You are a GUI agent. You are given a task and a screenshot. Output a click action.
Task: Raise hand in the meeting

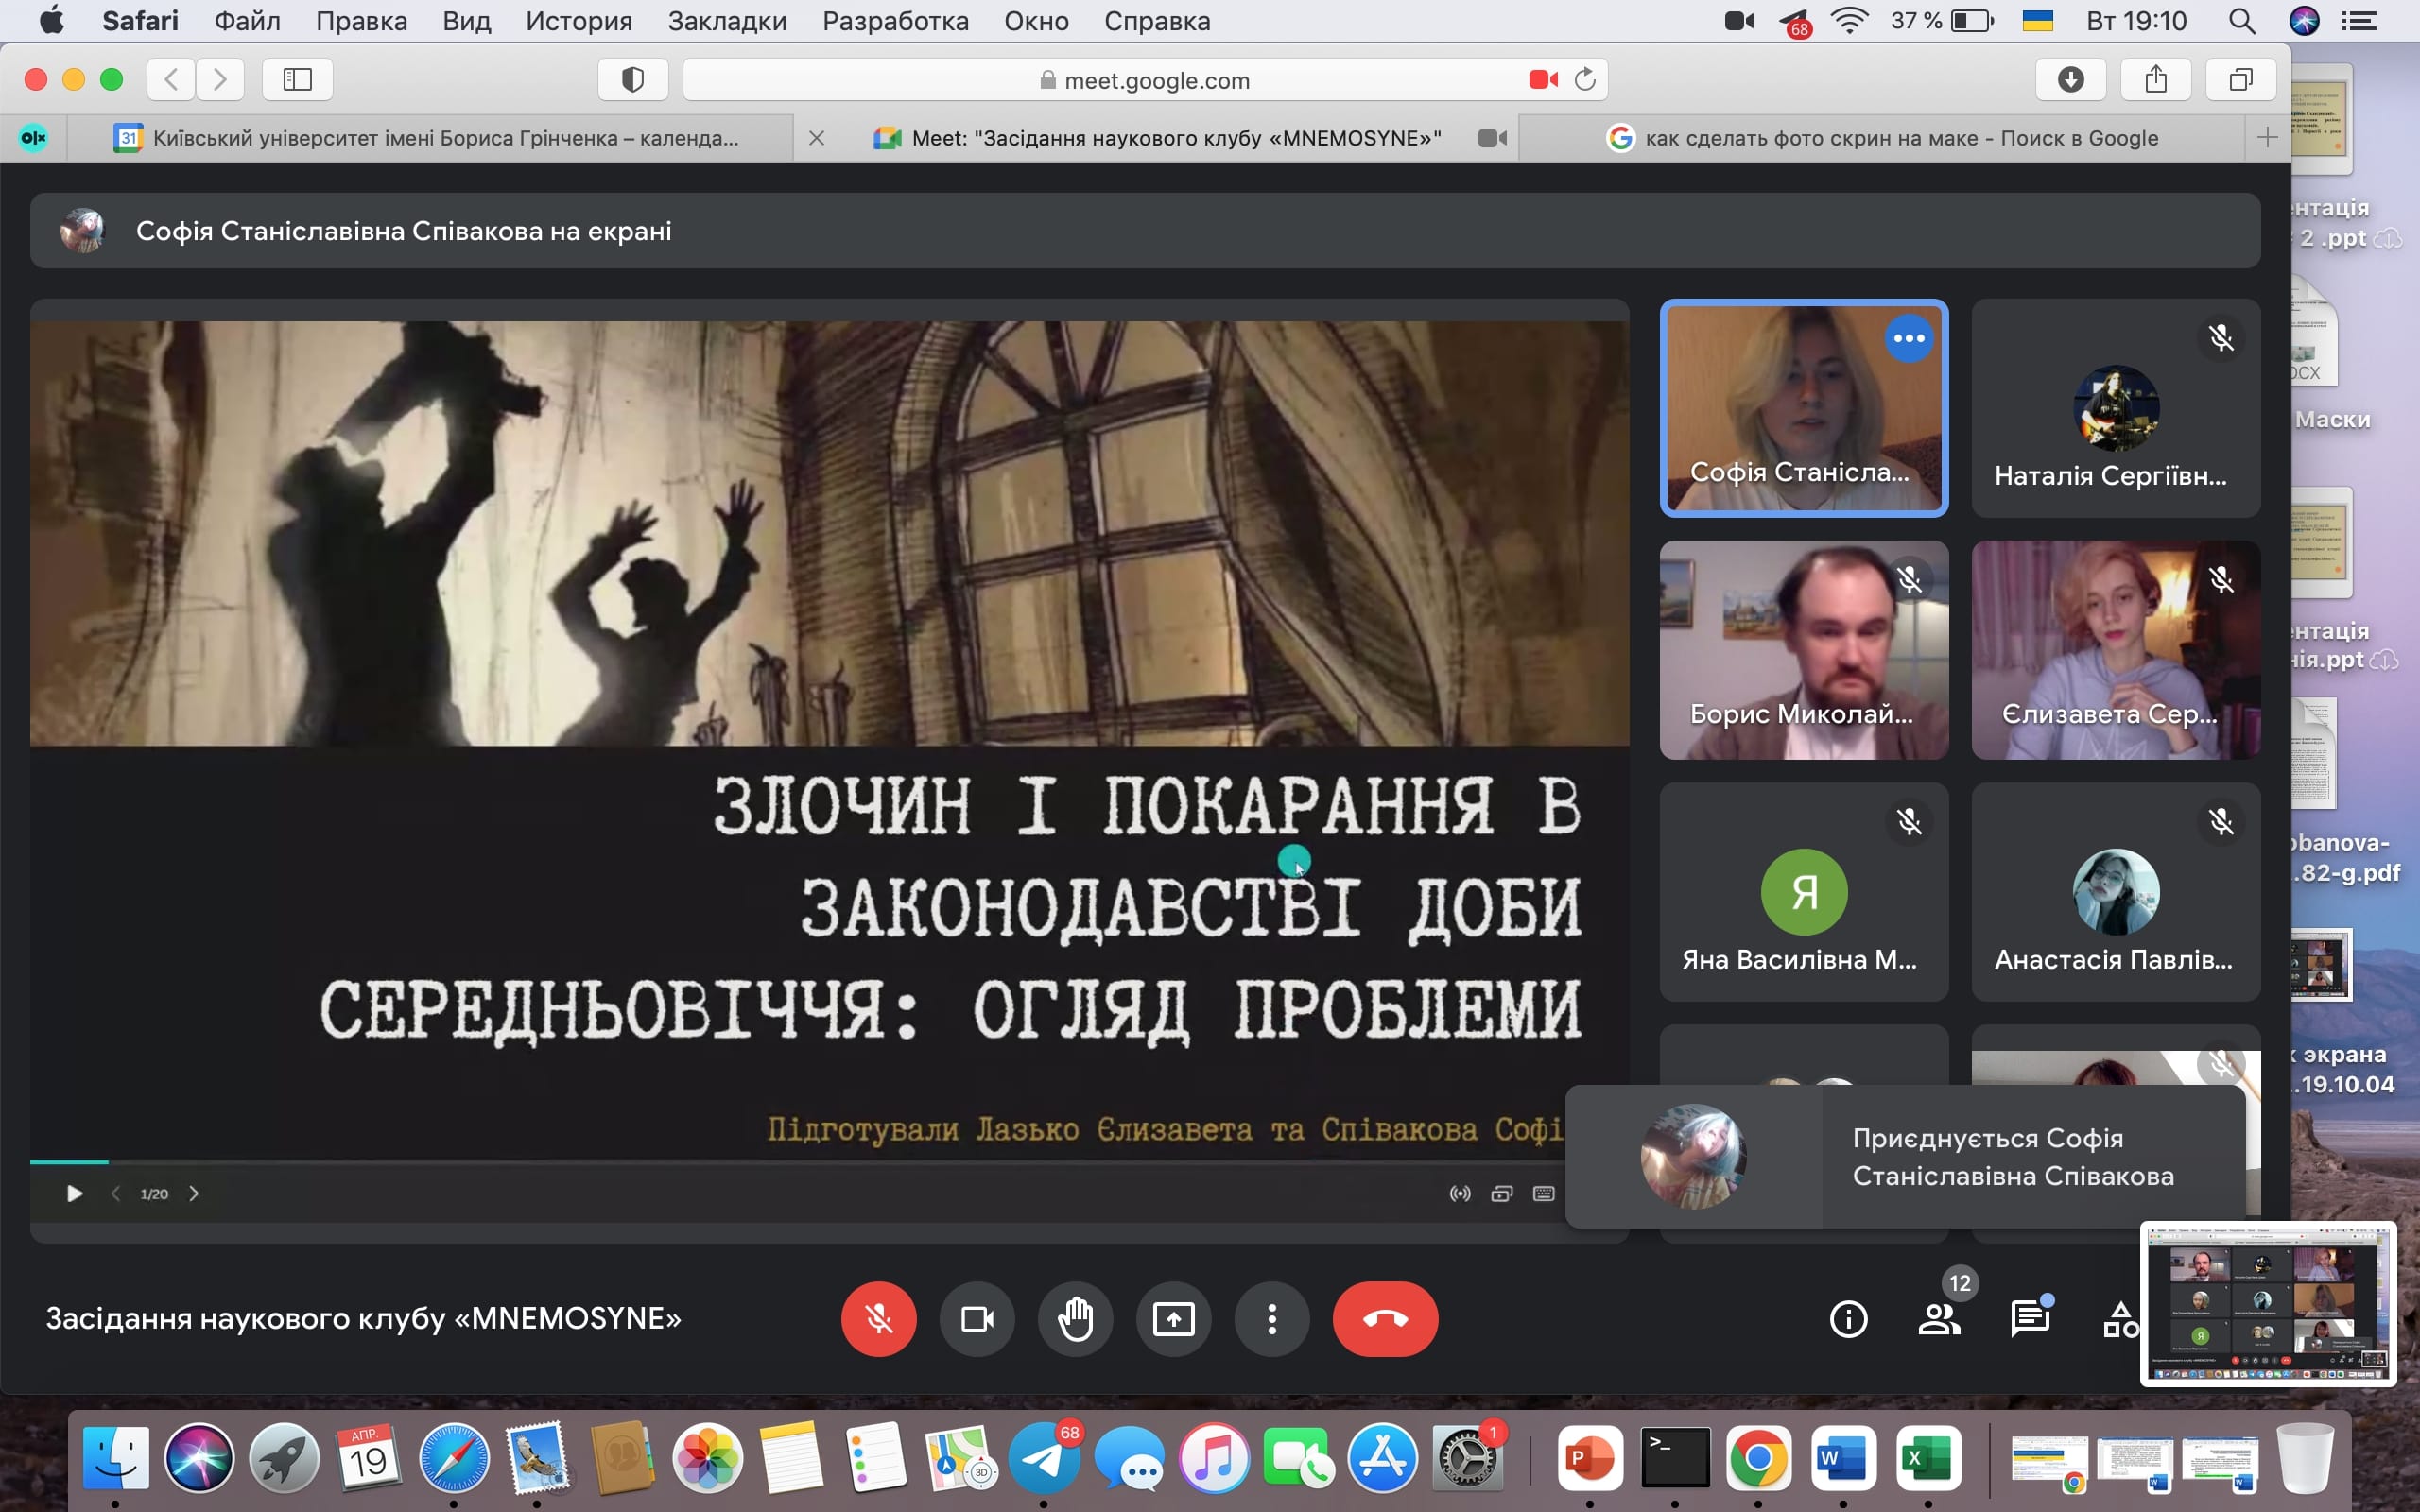coord(1075,1319)
